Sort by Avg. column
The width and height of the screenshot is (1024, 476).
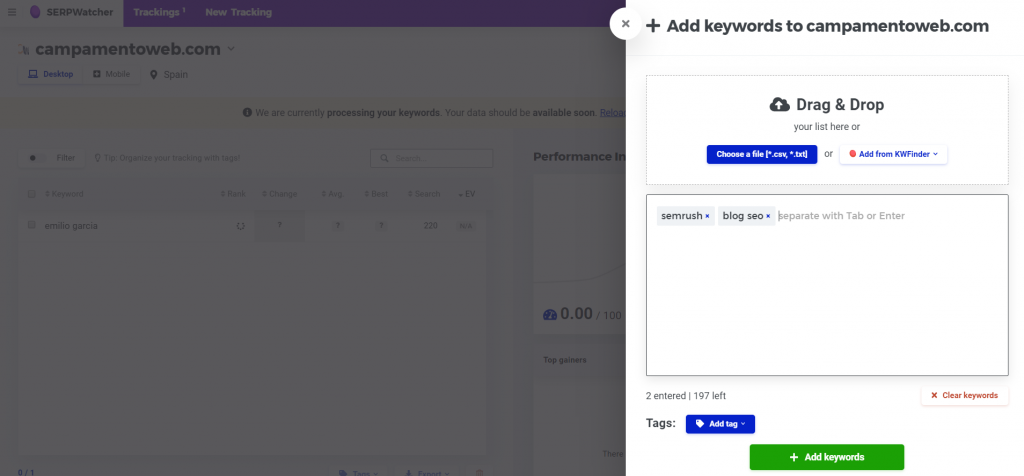[332, 194]
